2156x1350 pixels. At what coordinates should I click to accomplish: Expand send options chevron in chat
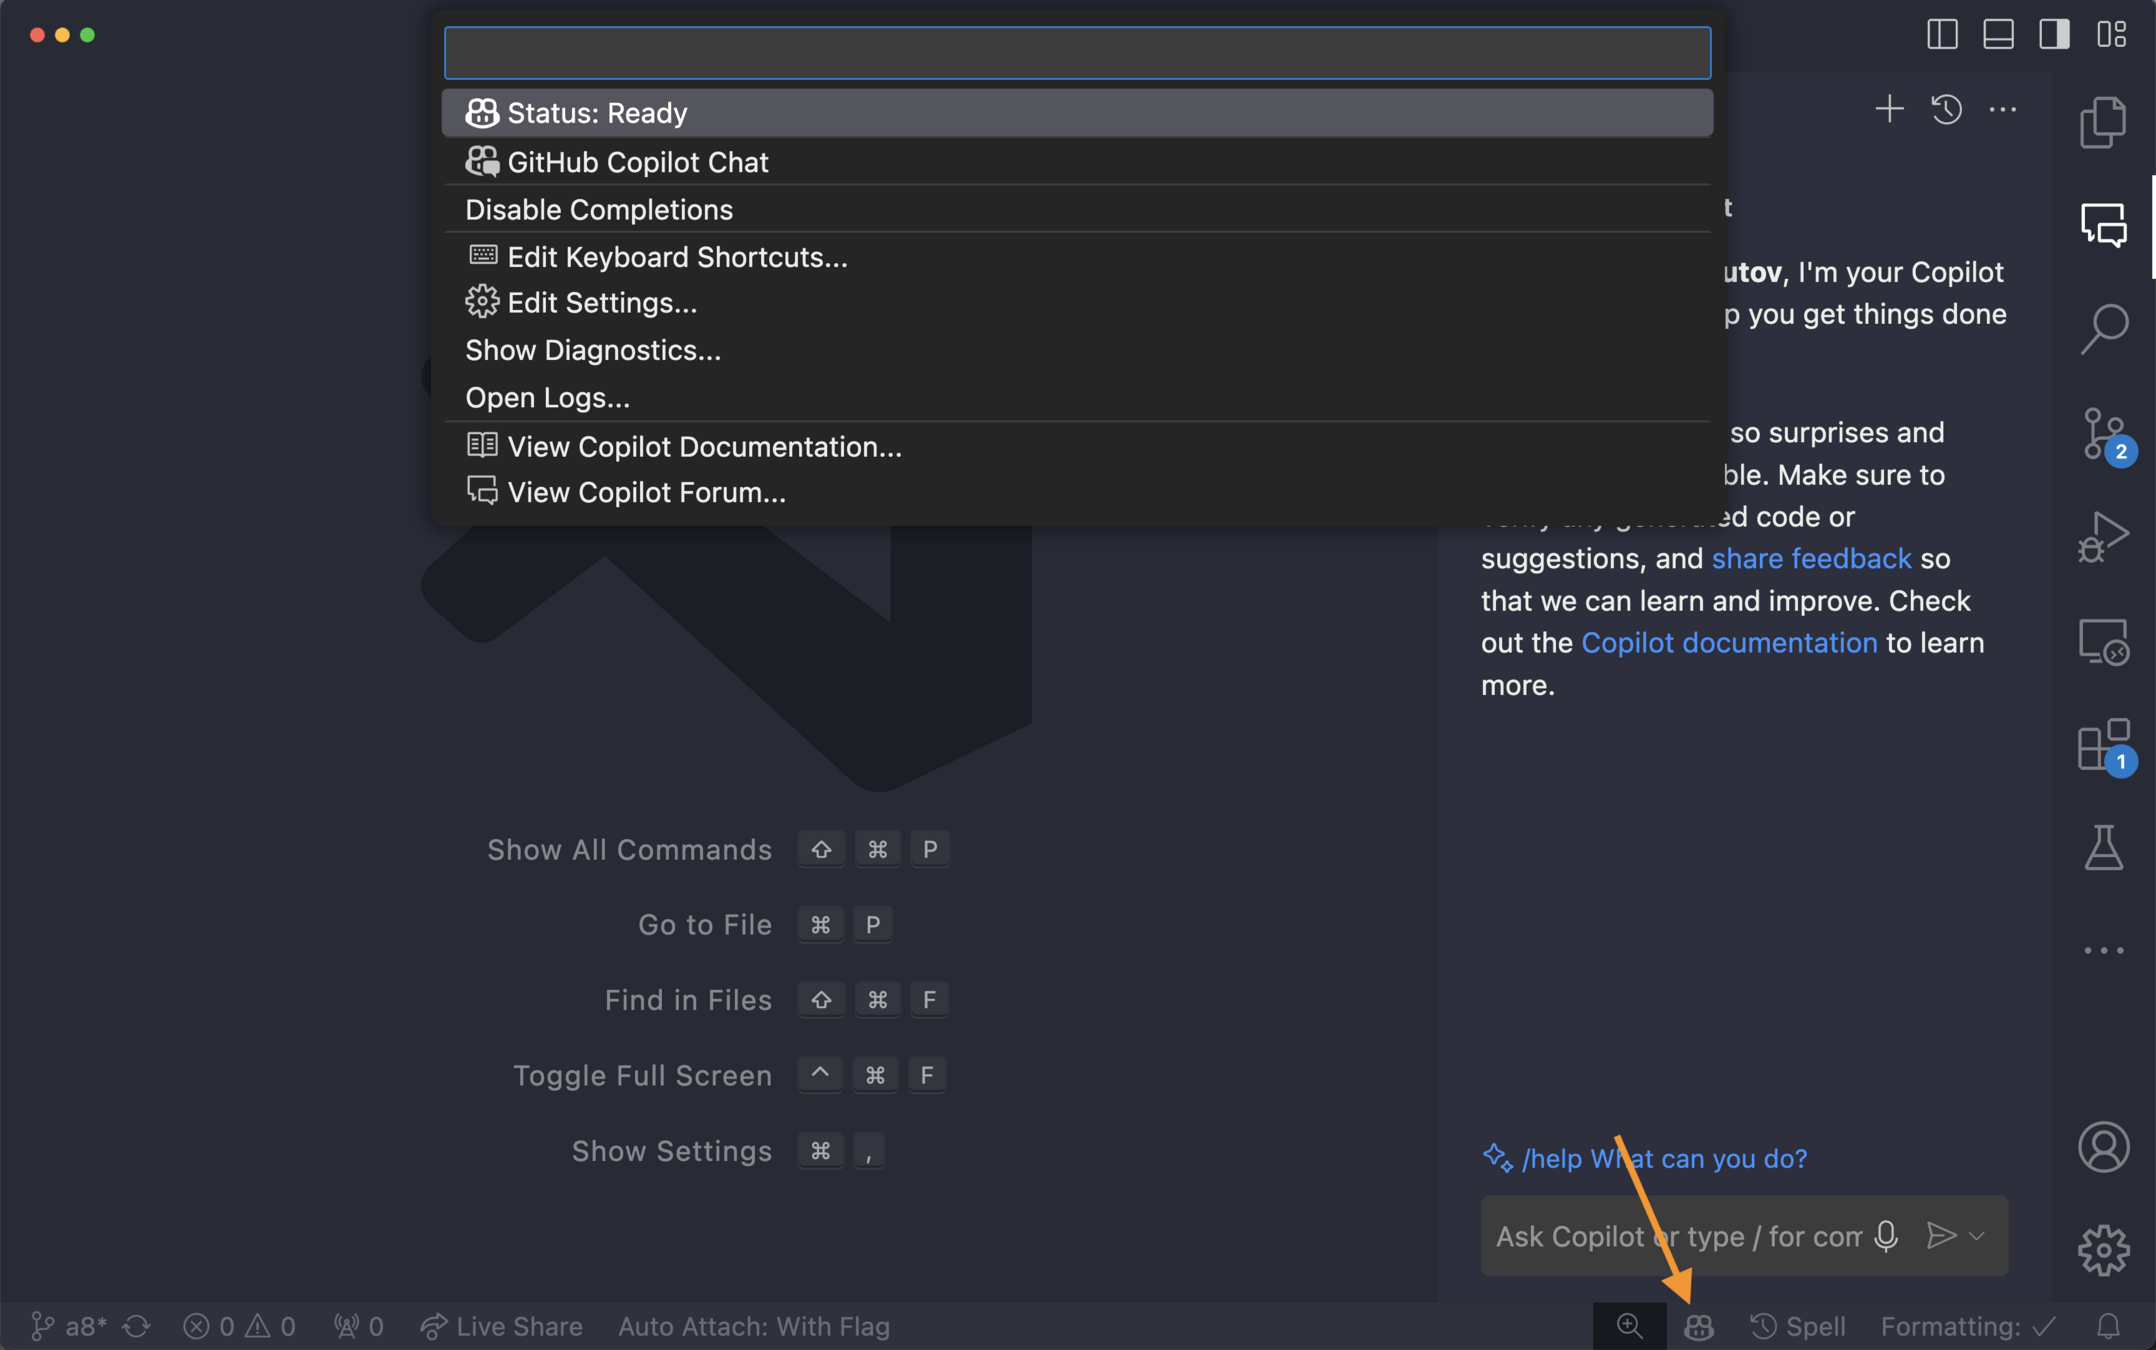coord(1977,1236)
